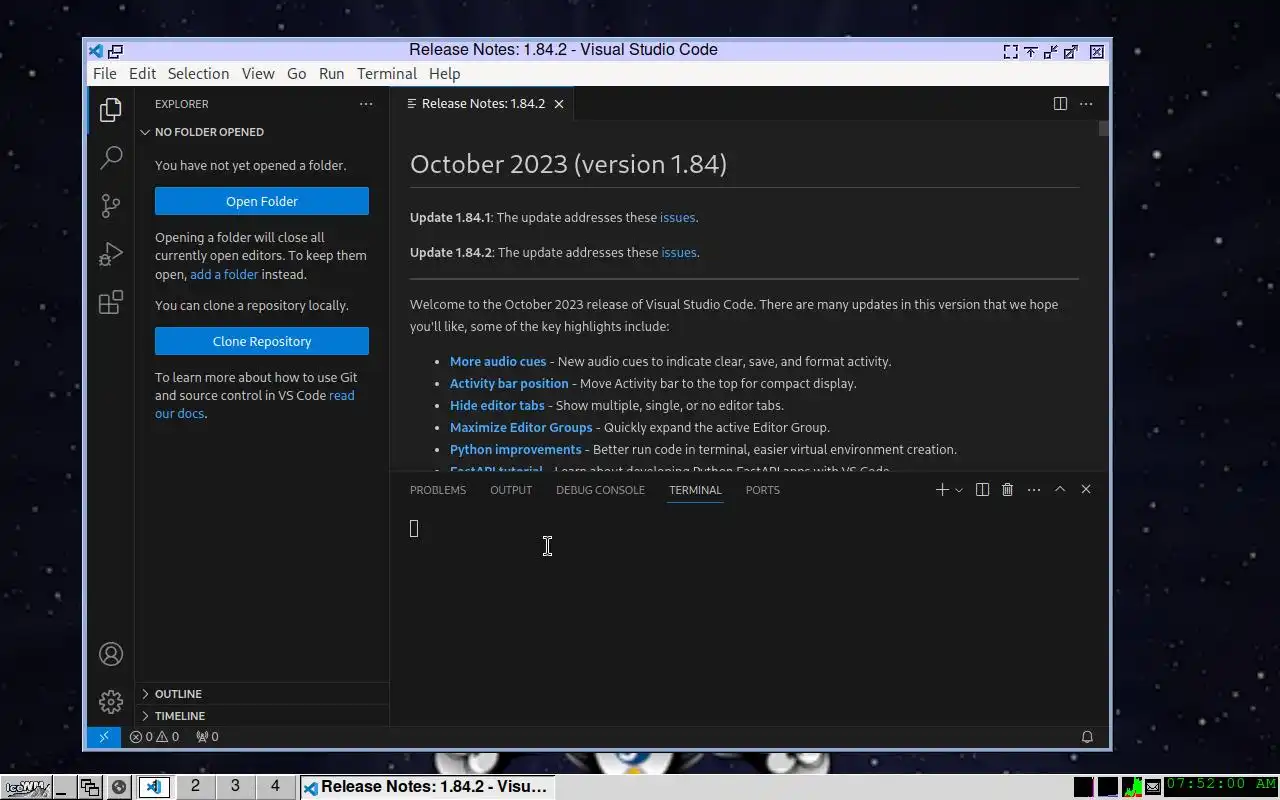
Task: Close the terminal panel
Action: [x=1086, y=490]
